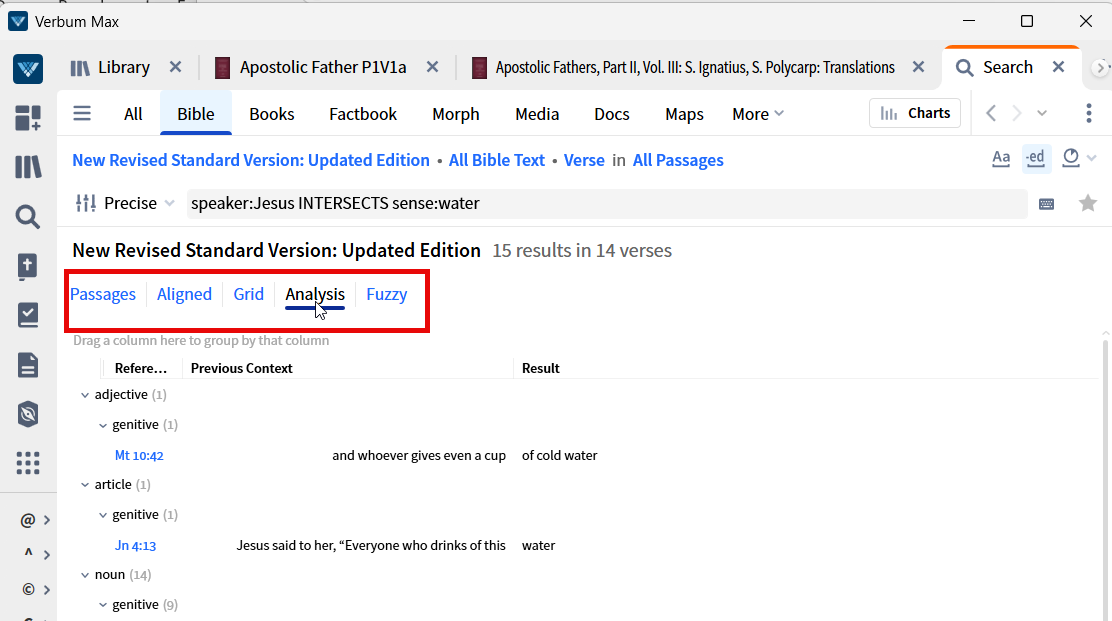1112x621 pixels.
Task: Toggle match case Aa option
Action: 1001,158
